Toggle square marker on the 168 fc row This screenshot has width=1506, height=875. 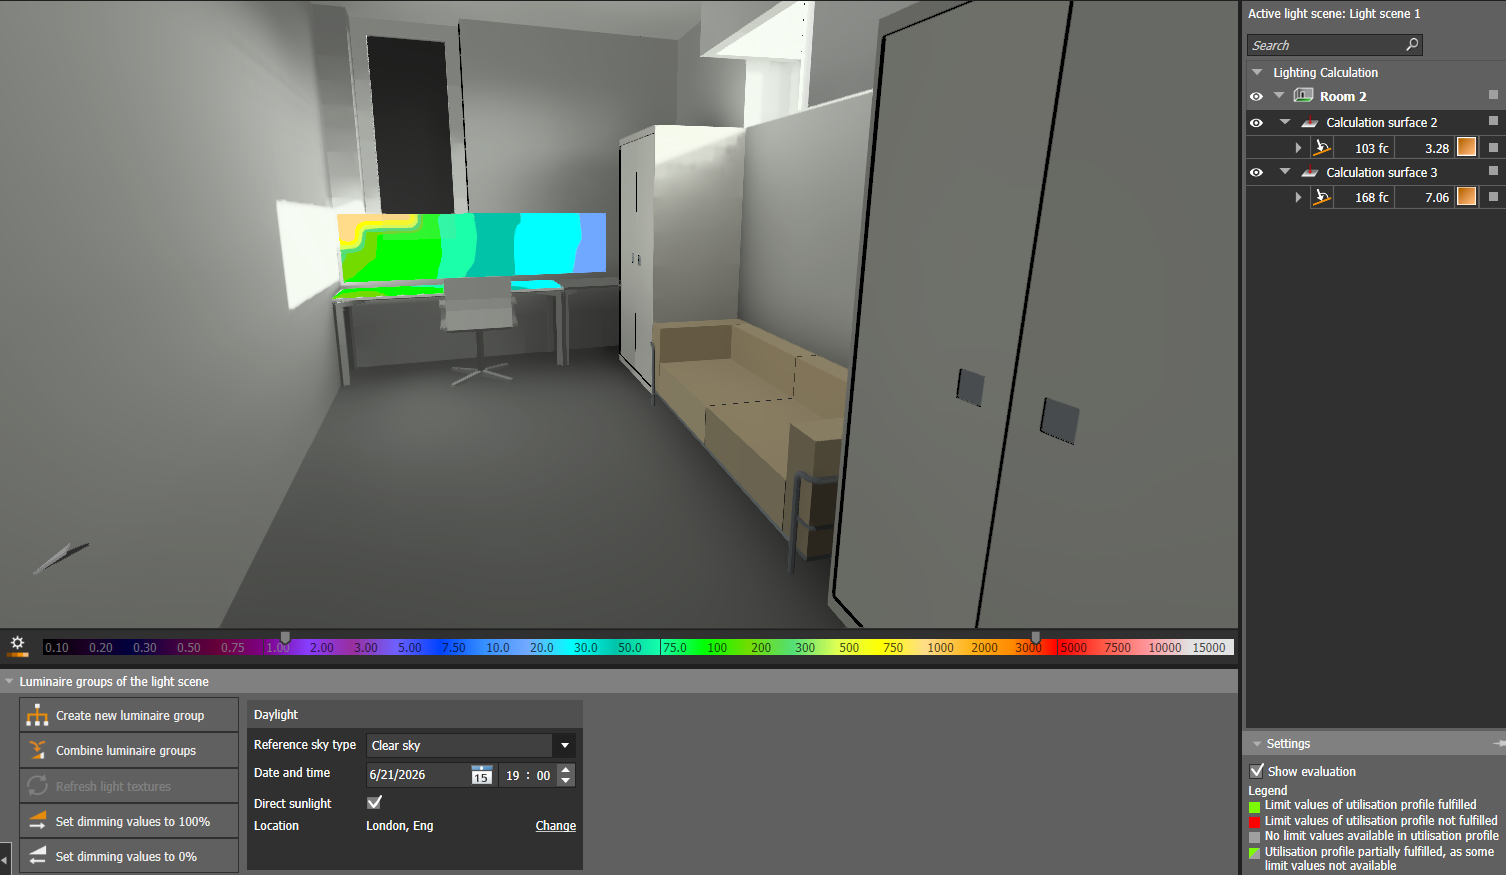1494,196
